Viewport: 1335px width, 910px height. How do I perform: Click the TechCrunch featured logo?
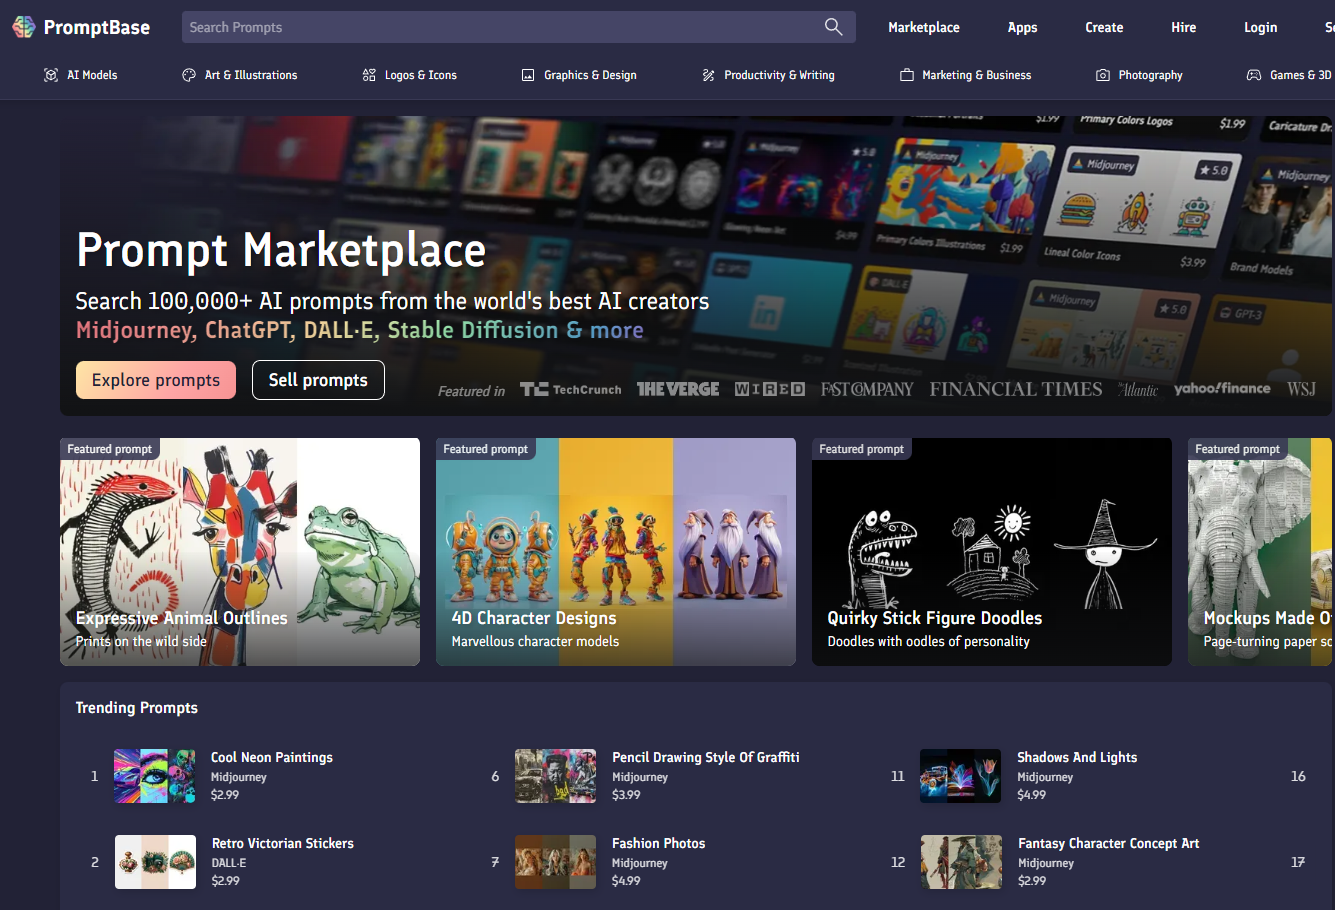[x=571, y=389]
